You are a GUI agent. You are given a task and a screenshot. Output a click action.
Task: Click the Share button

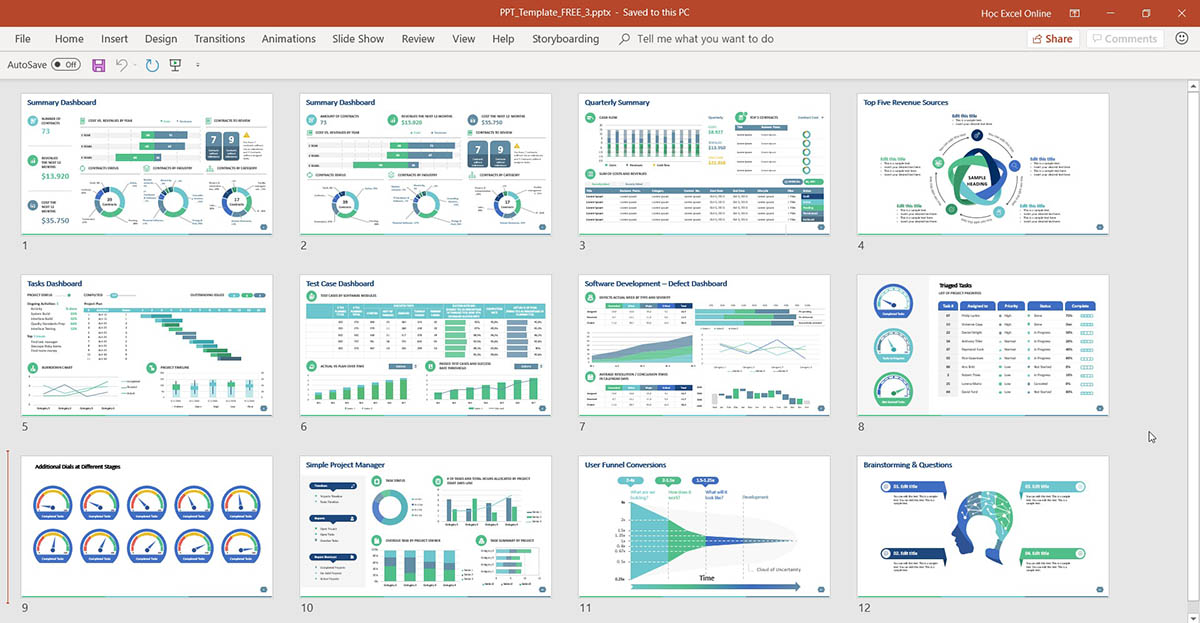(x=1050, y=39)
